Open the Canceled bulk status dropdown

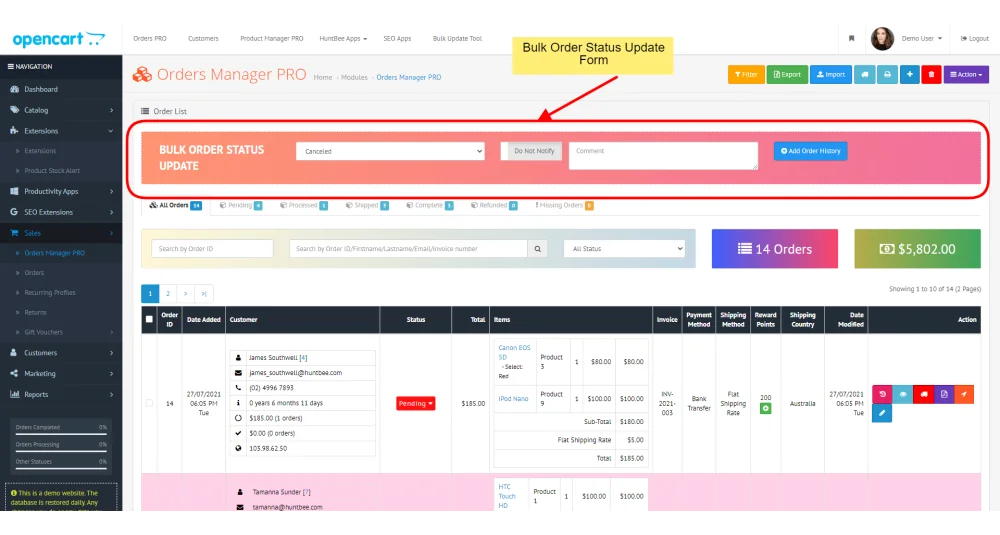click(x=390, y=151)
